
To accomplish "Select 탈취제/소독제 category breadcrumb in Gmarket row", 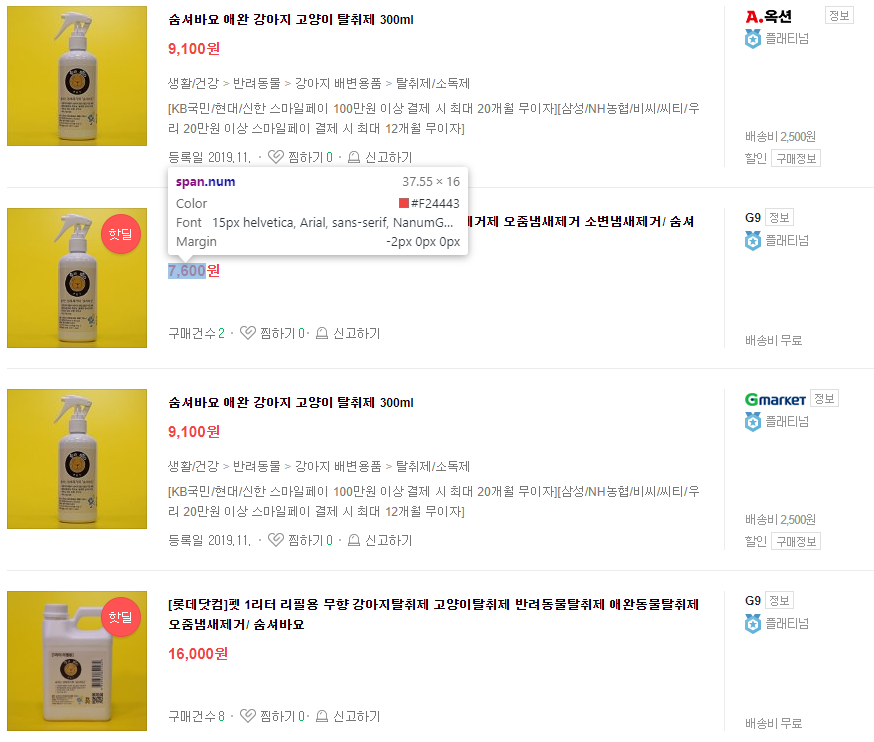I will coord(433,467).
